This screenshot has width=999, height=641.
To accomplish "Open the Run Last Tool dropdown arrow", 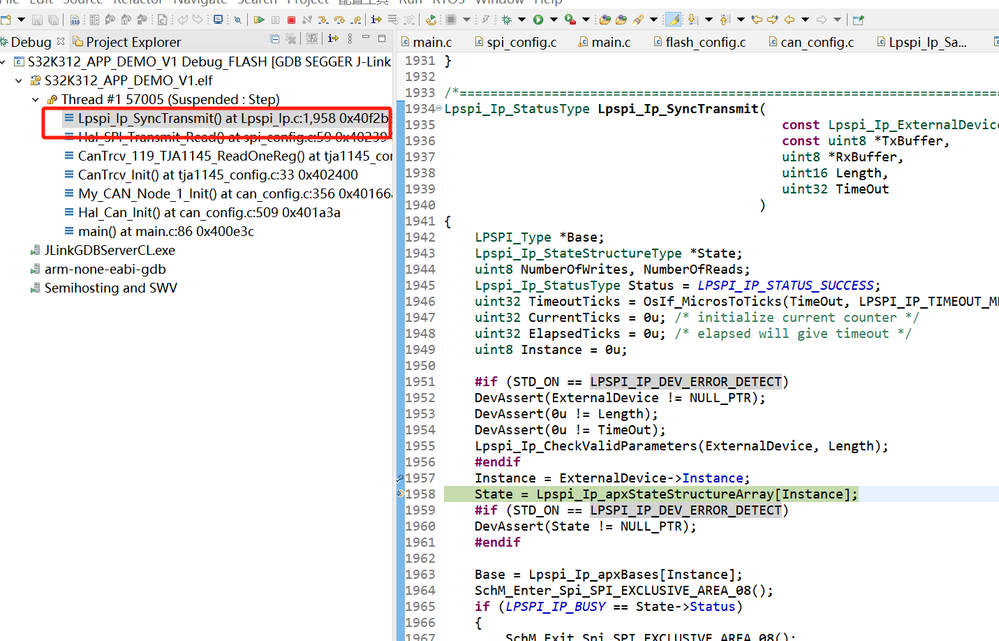I will [586, 20].
